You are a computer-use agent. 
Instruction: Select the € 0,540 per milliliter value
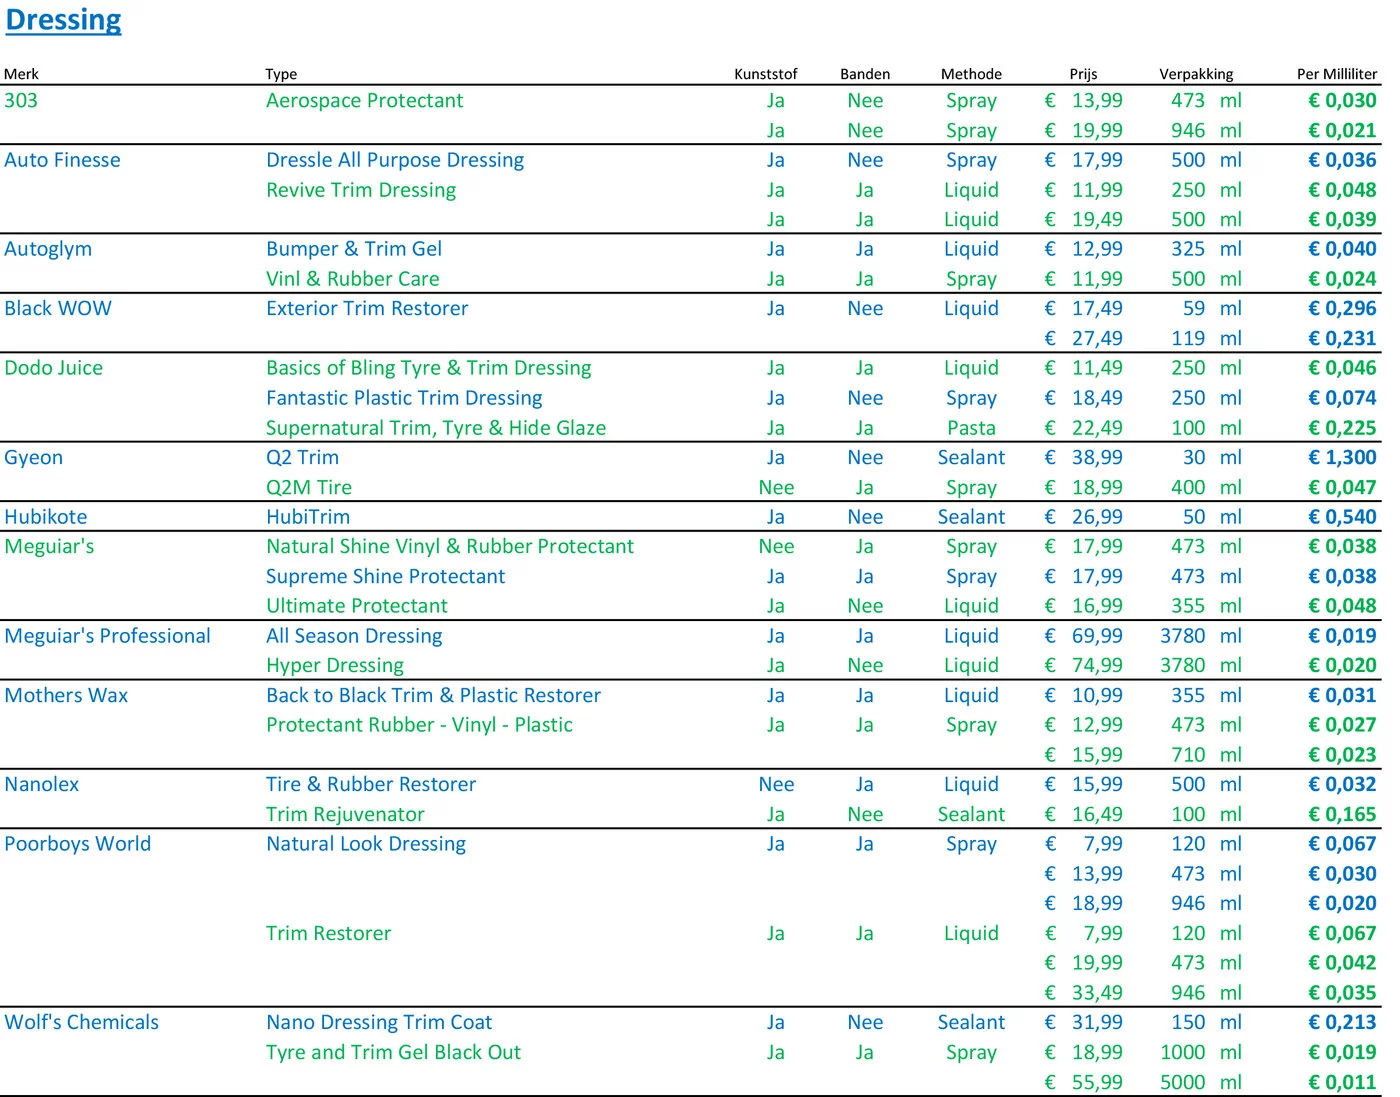point(1342,517)
